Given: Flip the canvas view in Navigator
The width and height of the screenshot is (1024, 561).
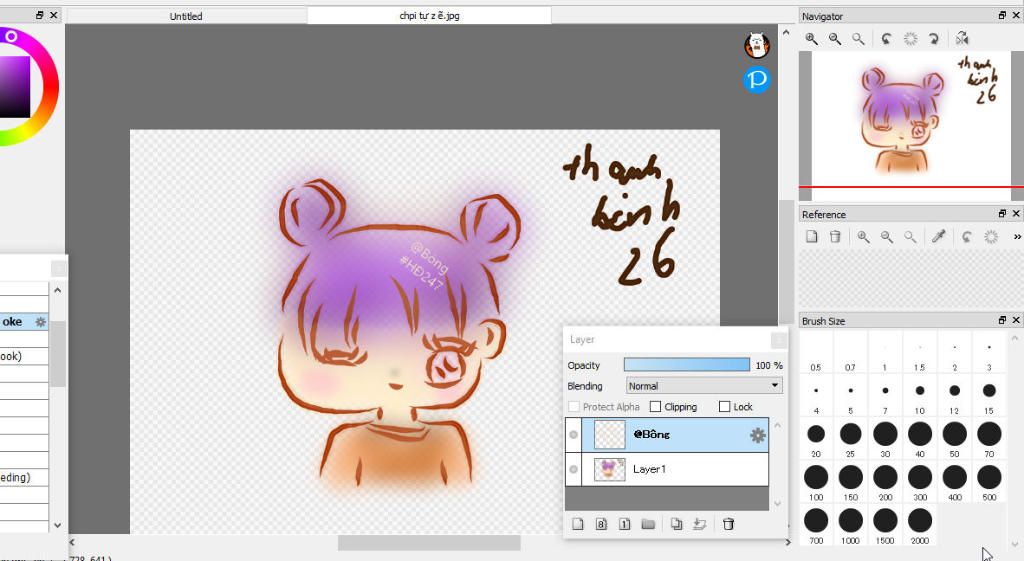Looking at the screenshot, I should coord(962,39).
